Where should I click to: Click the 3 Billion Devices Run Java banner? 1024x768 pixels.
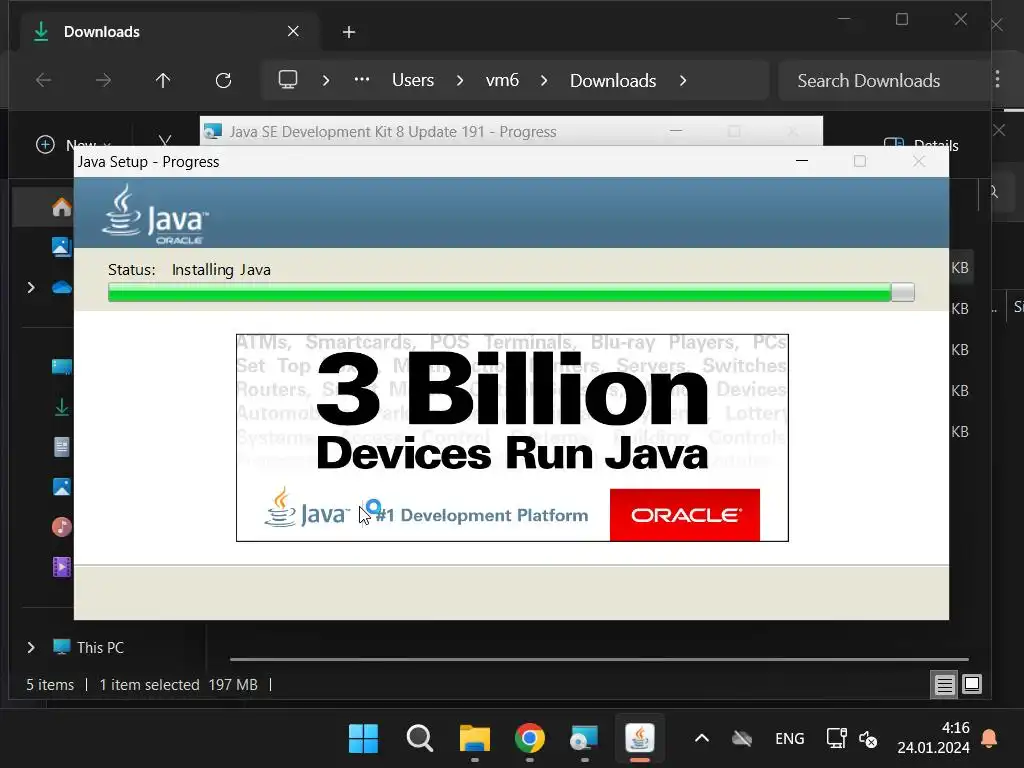[x=512, y=438]
